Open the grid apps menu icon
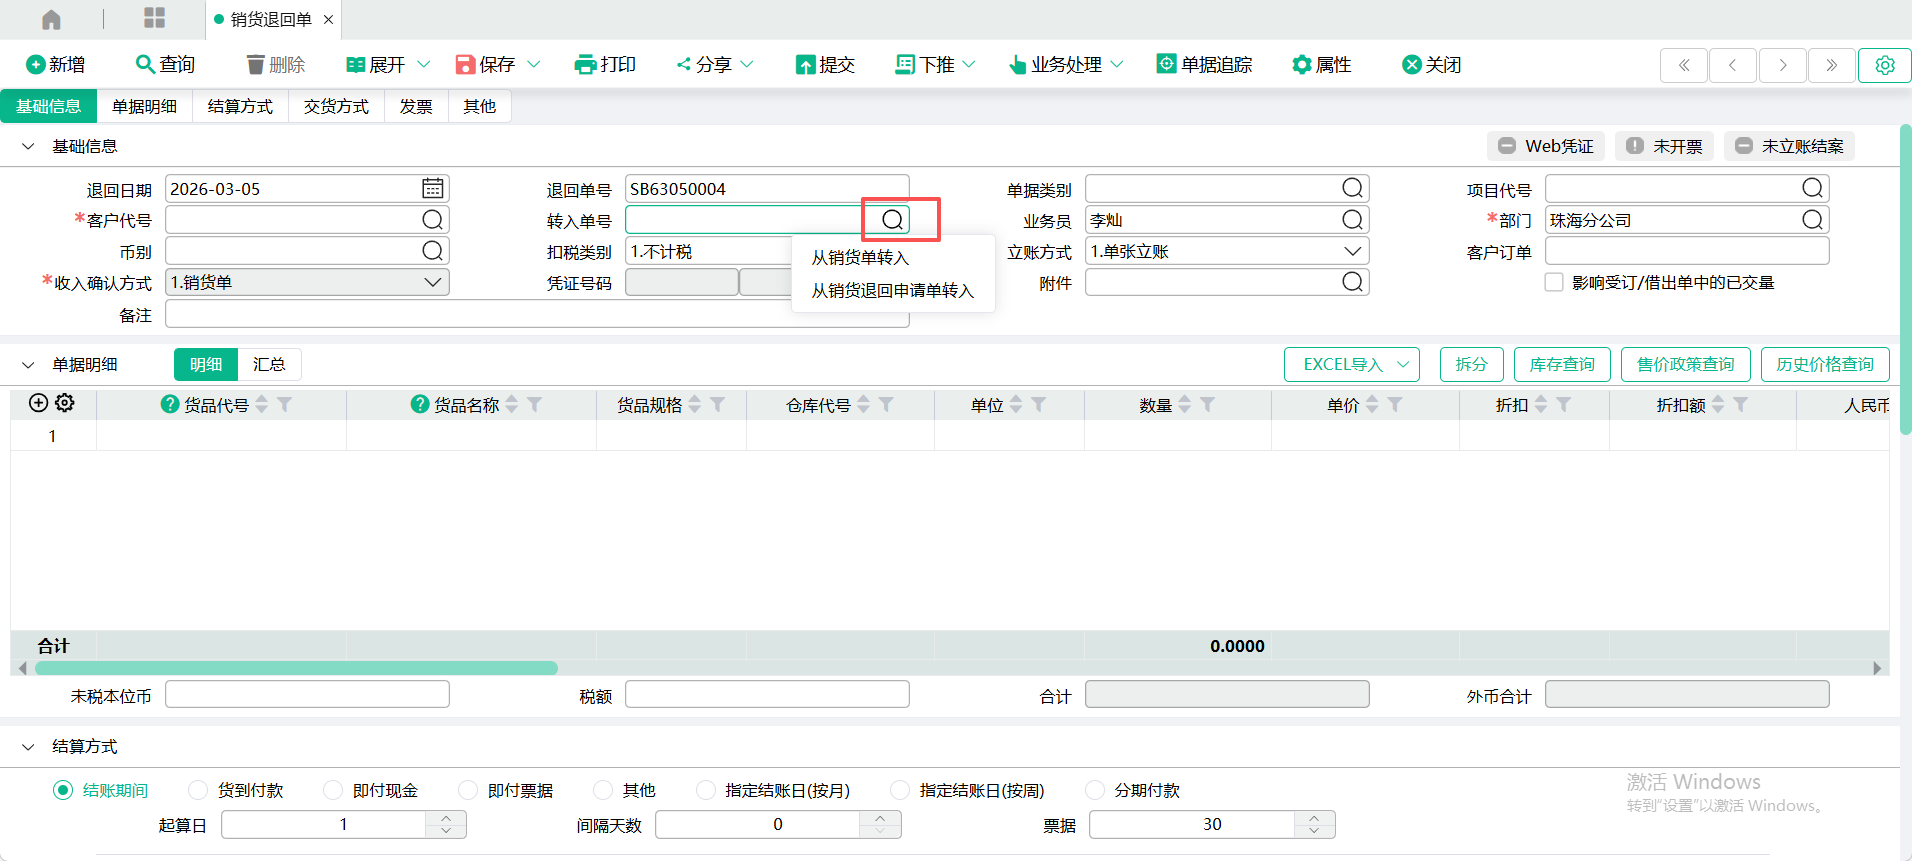 point(154,18)
